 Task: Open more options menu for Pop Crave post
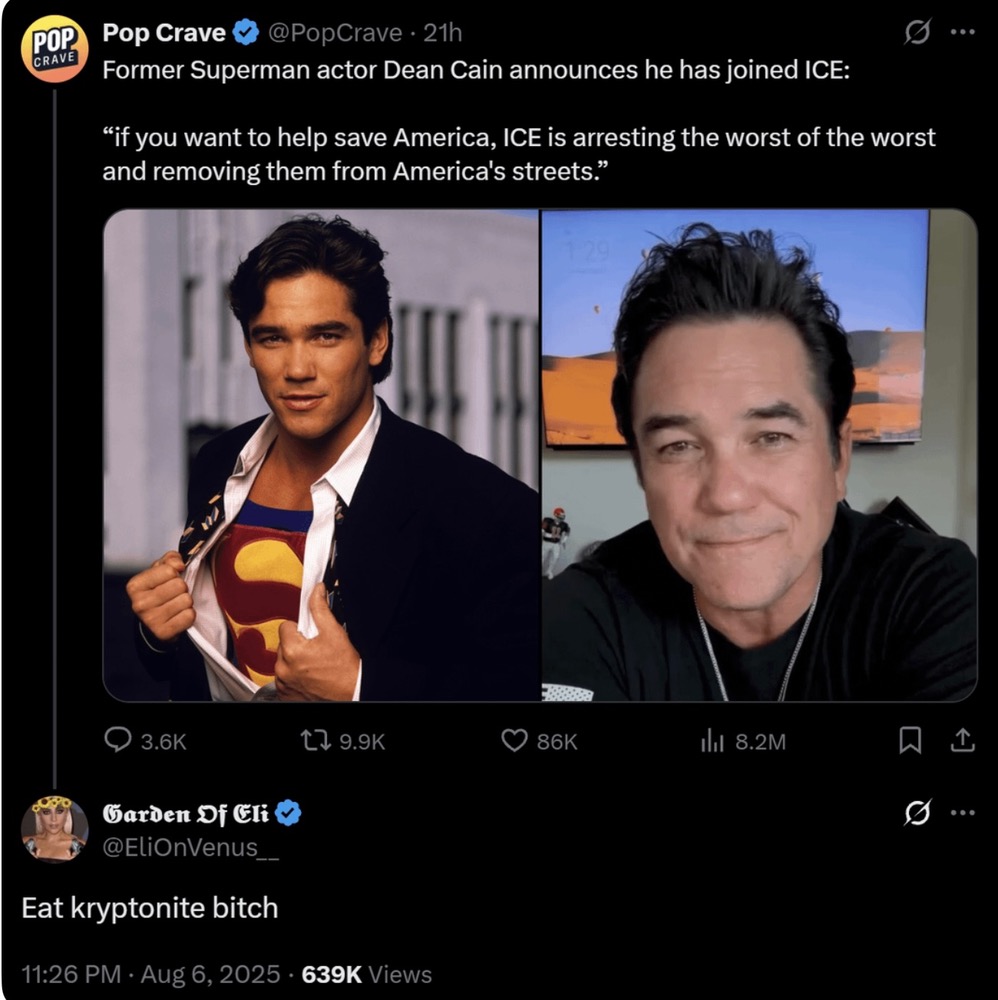point(962,33)
